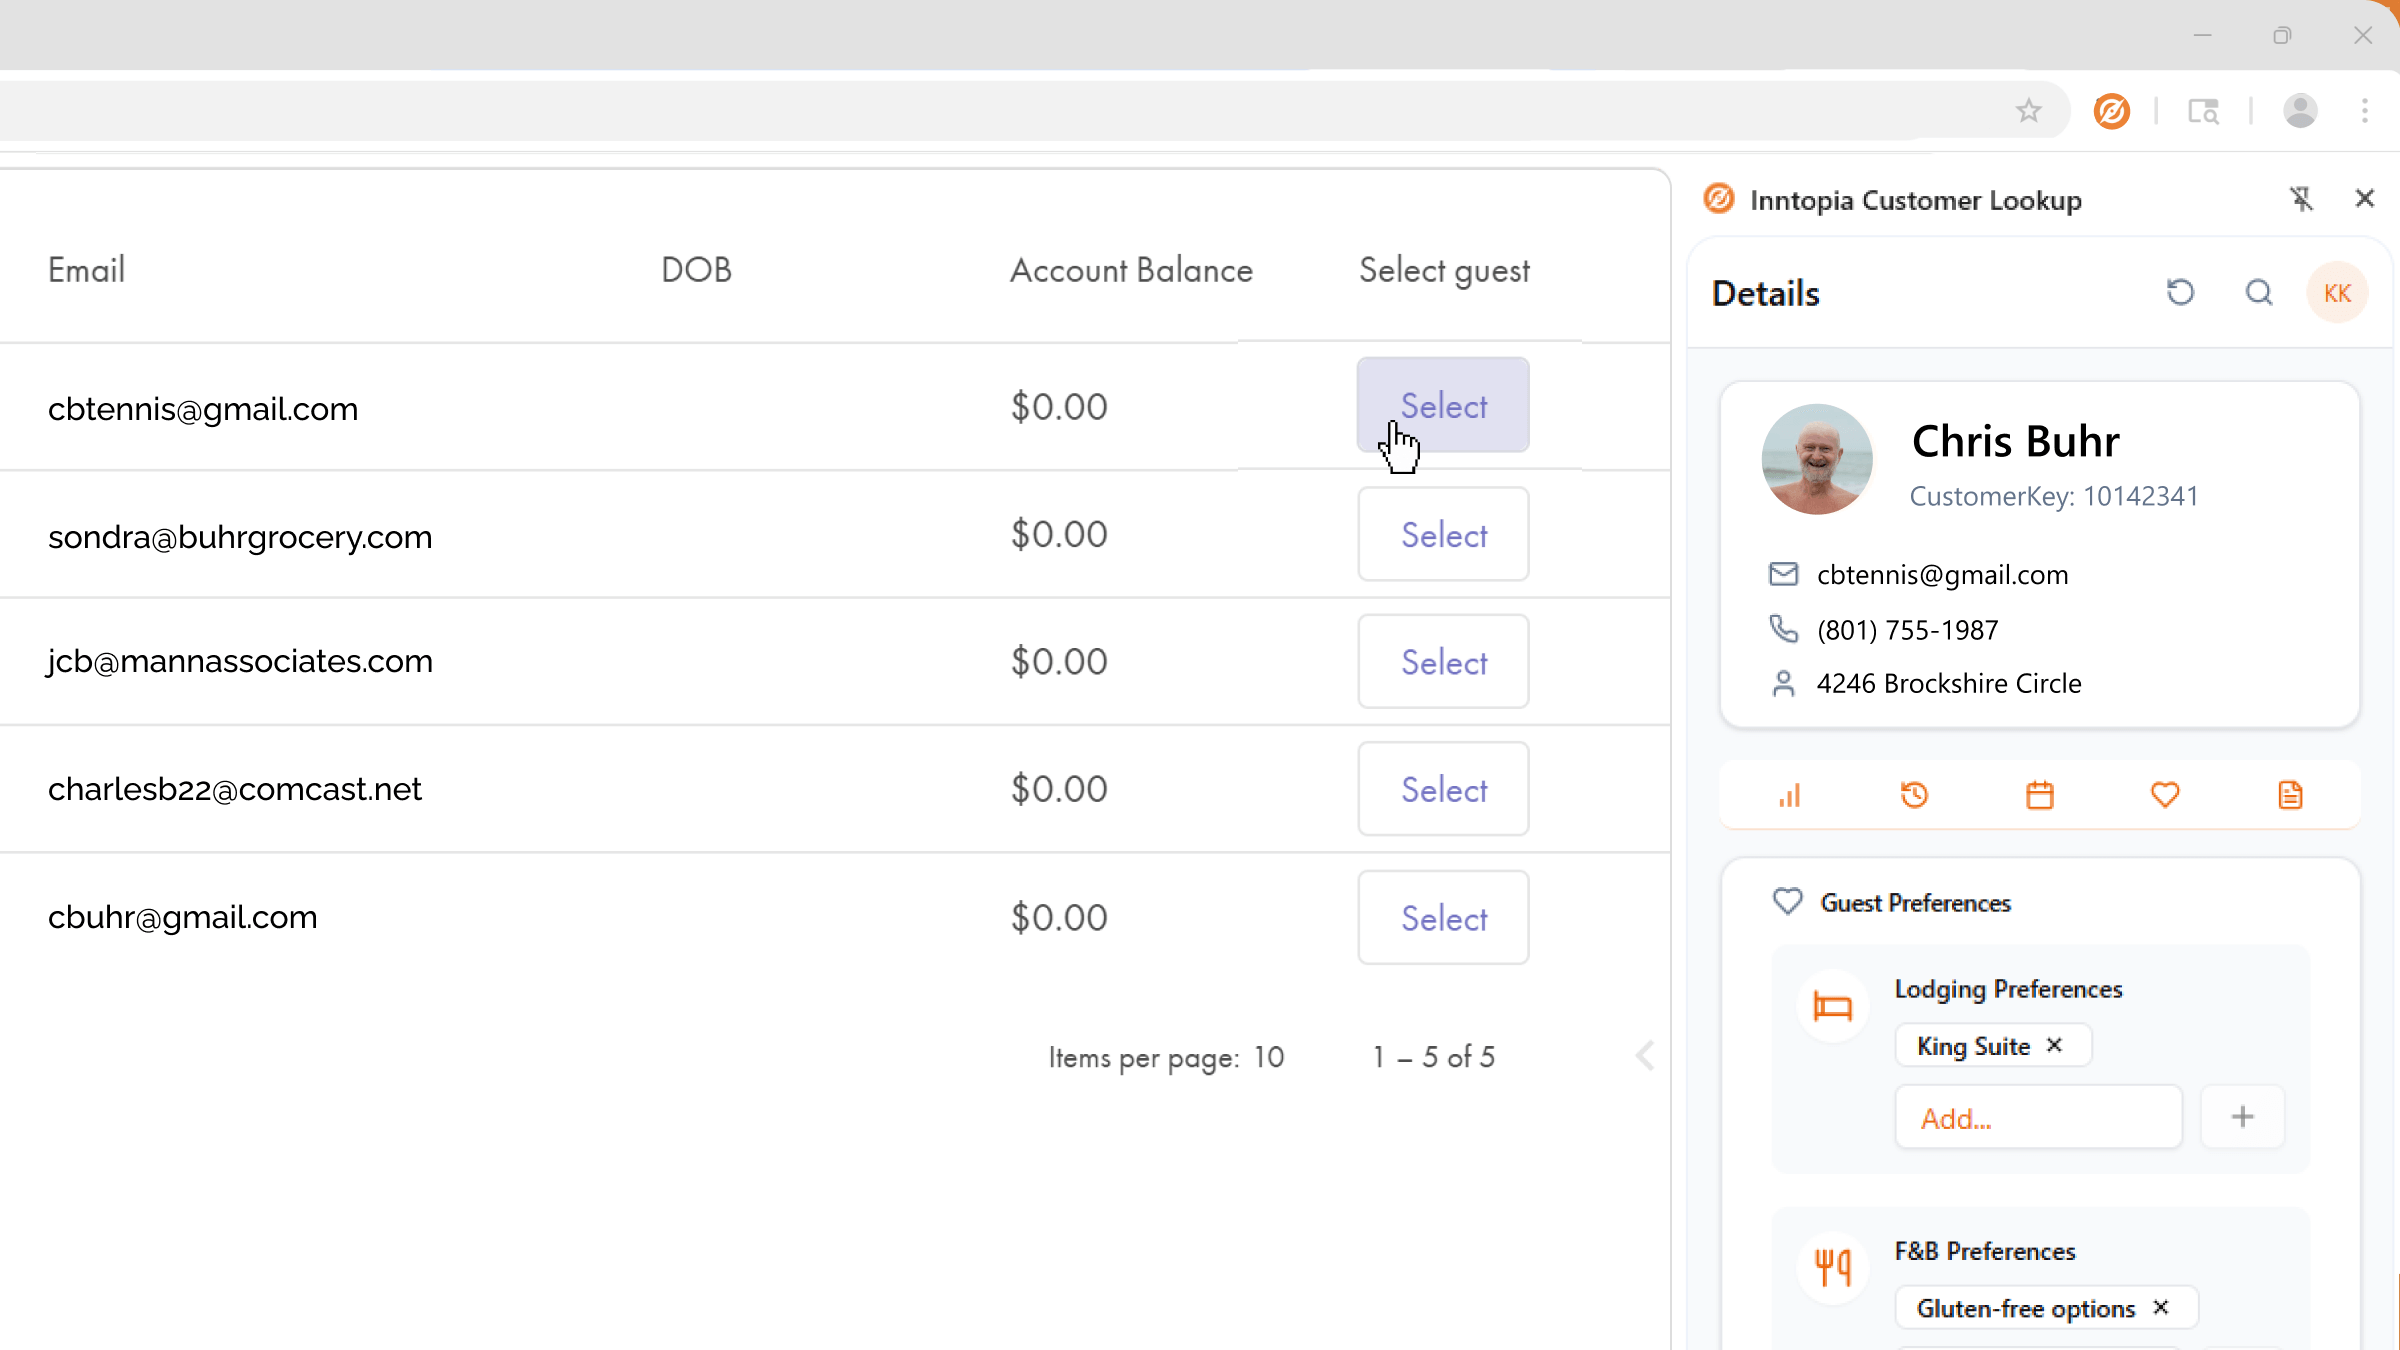2400x1350 pixels.
Task: Click the email icon beside cbtennis@gmail.com
Action: click(x=1784, y=574)
